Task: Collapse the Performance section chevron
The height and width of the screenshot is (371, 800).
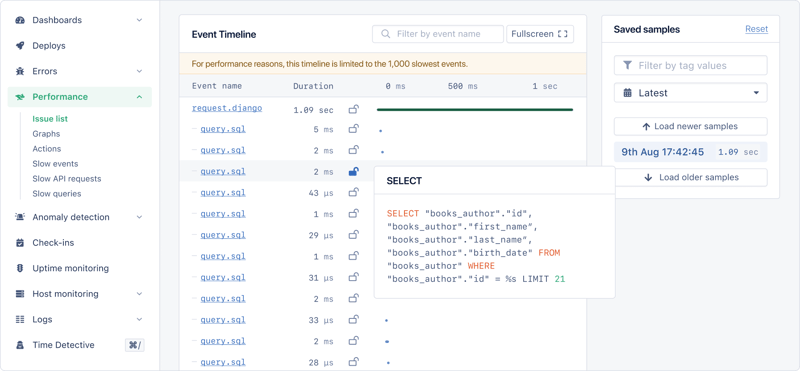Action: pos(139,97)
